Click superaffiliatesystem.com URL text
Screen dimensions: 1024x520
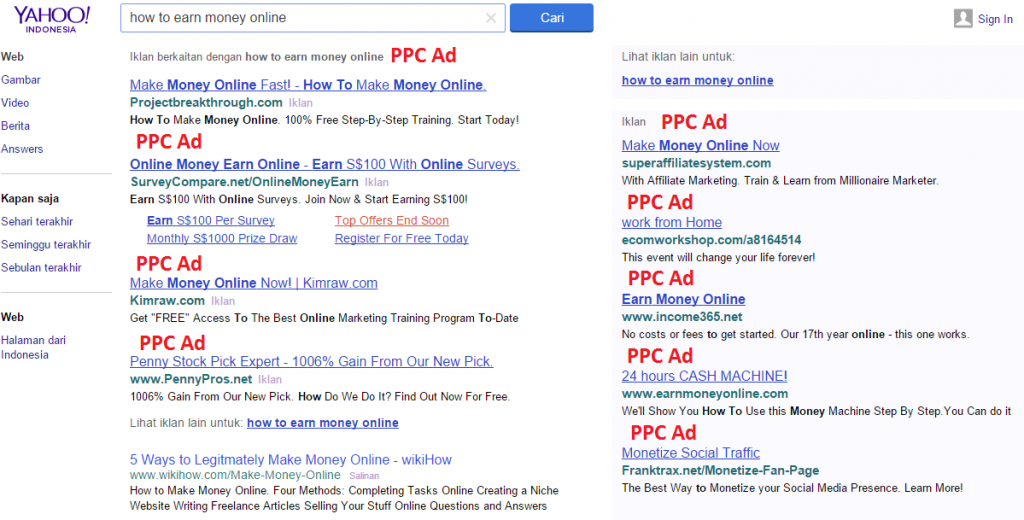(x=696, y=163)
